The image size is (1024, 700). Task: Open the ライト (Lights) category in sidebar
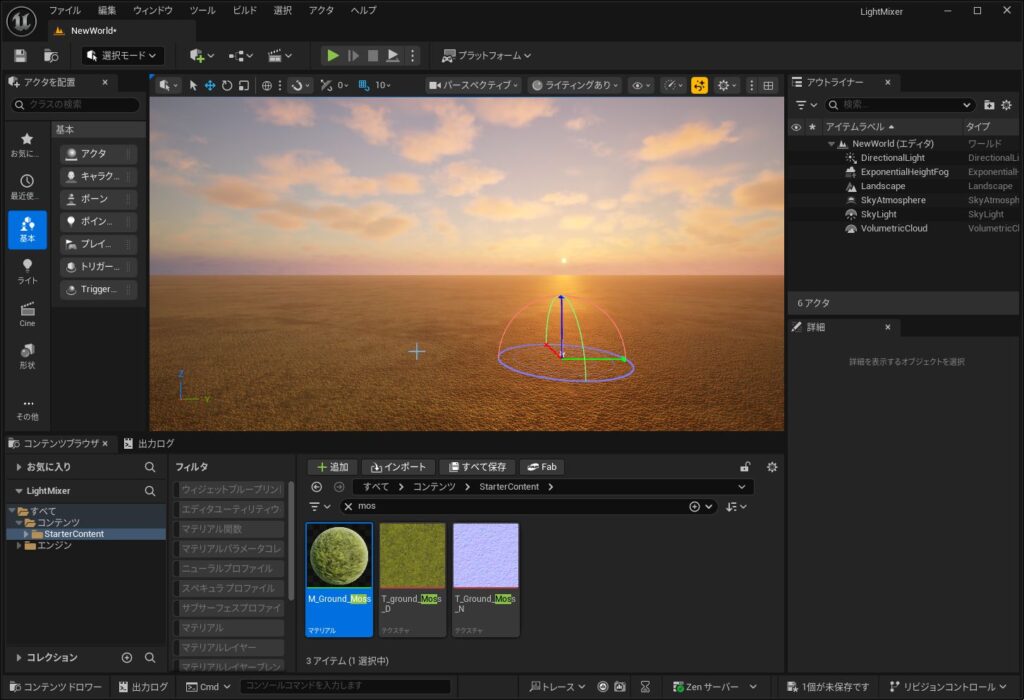coord(27,272)
